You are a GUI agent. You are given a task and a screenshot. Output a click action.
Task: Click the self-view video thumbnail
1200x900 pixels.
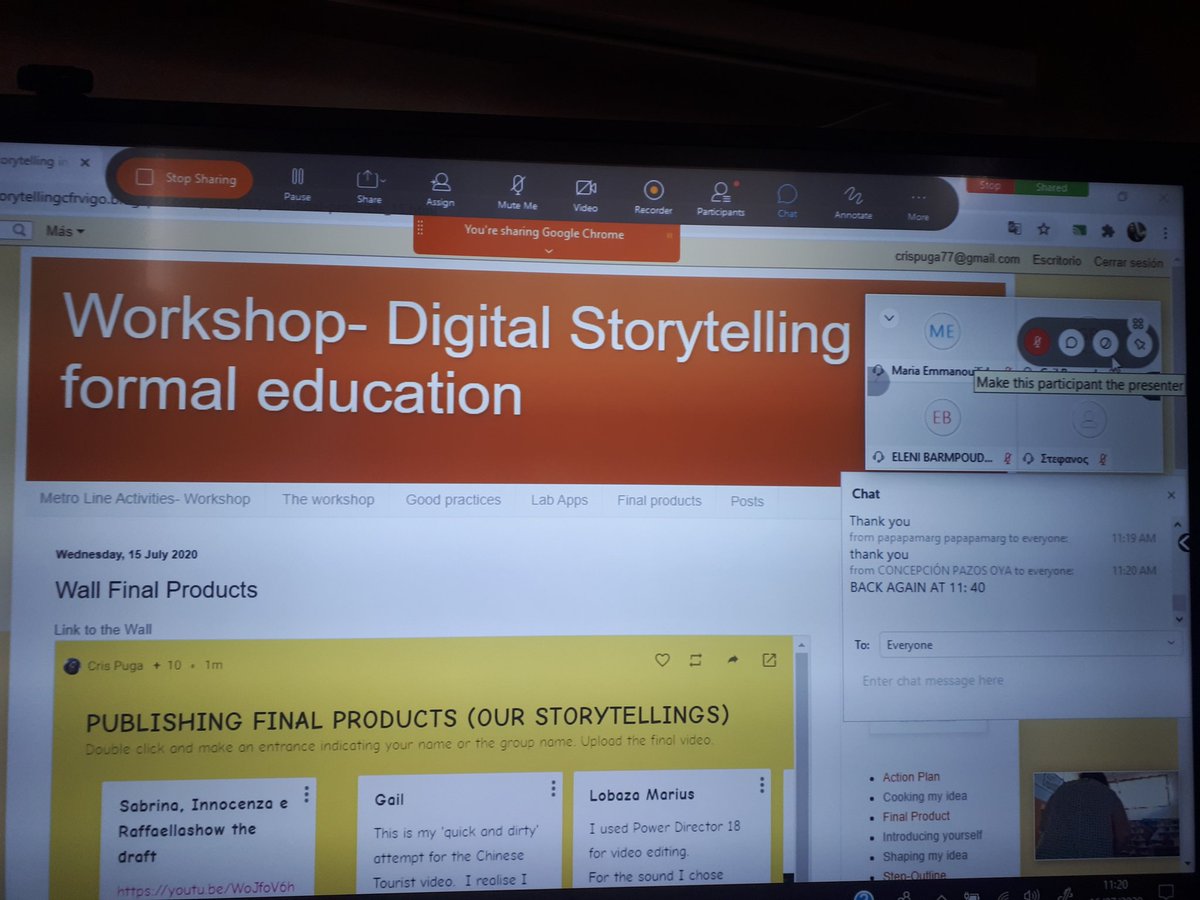tap(1107, 816)
